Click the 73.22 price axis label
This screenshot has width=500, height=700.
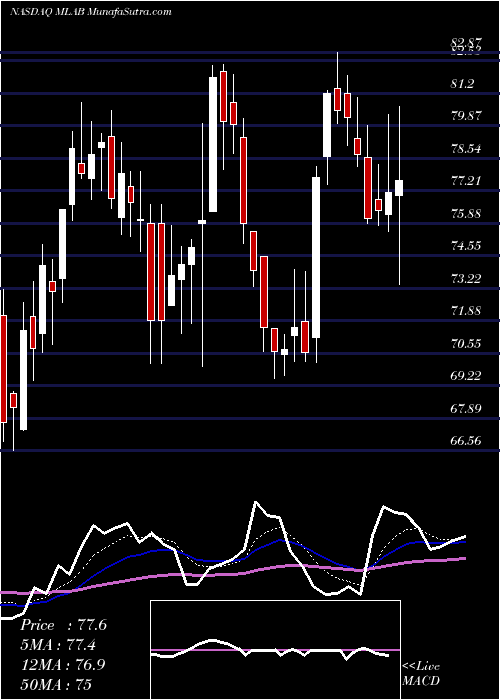click(467, 278)
